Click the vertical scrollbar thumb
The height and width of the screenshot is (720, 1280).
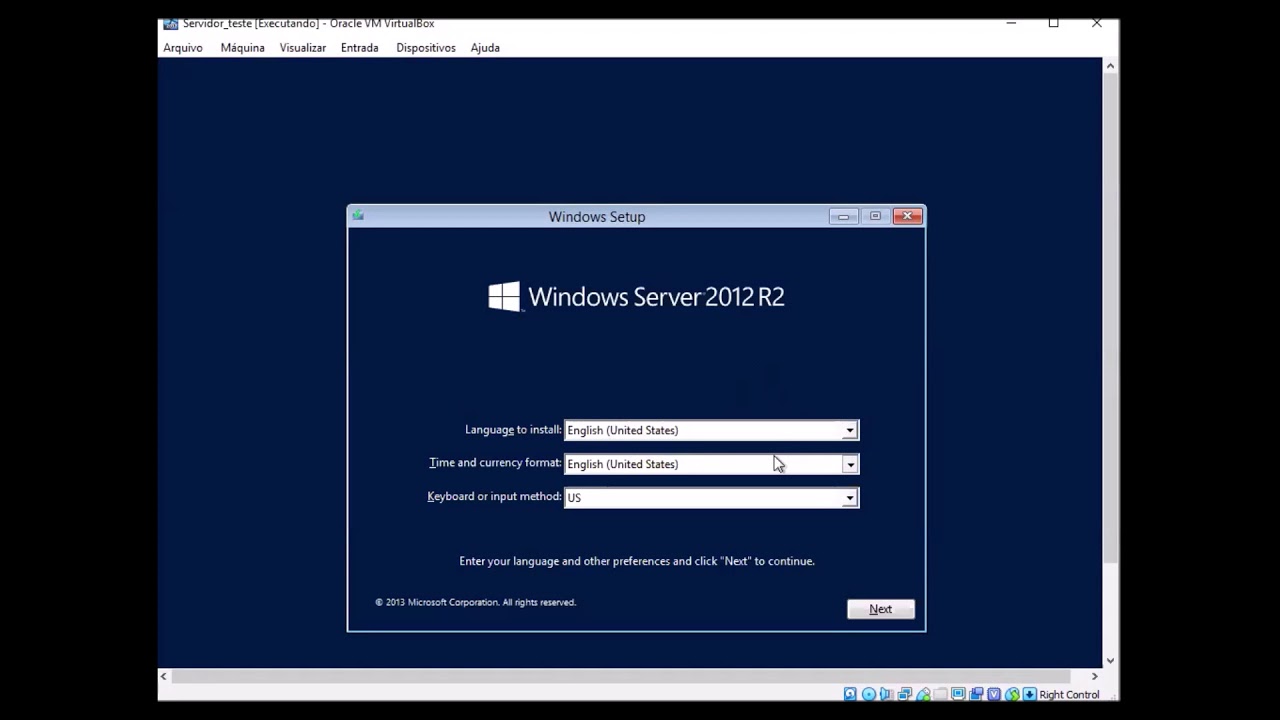1110,317
